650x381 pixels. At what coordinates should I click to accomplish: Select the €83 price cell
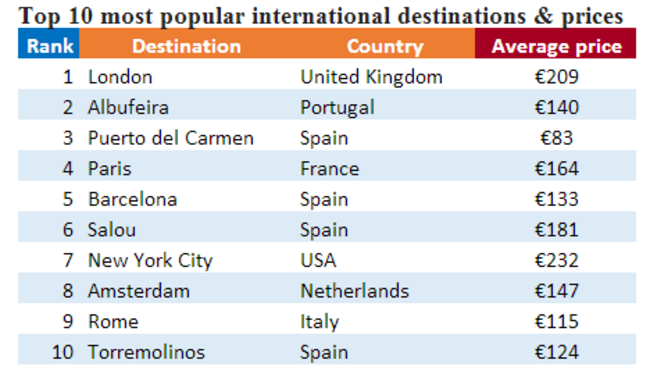(556, 138)
